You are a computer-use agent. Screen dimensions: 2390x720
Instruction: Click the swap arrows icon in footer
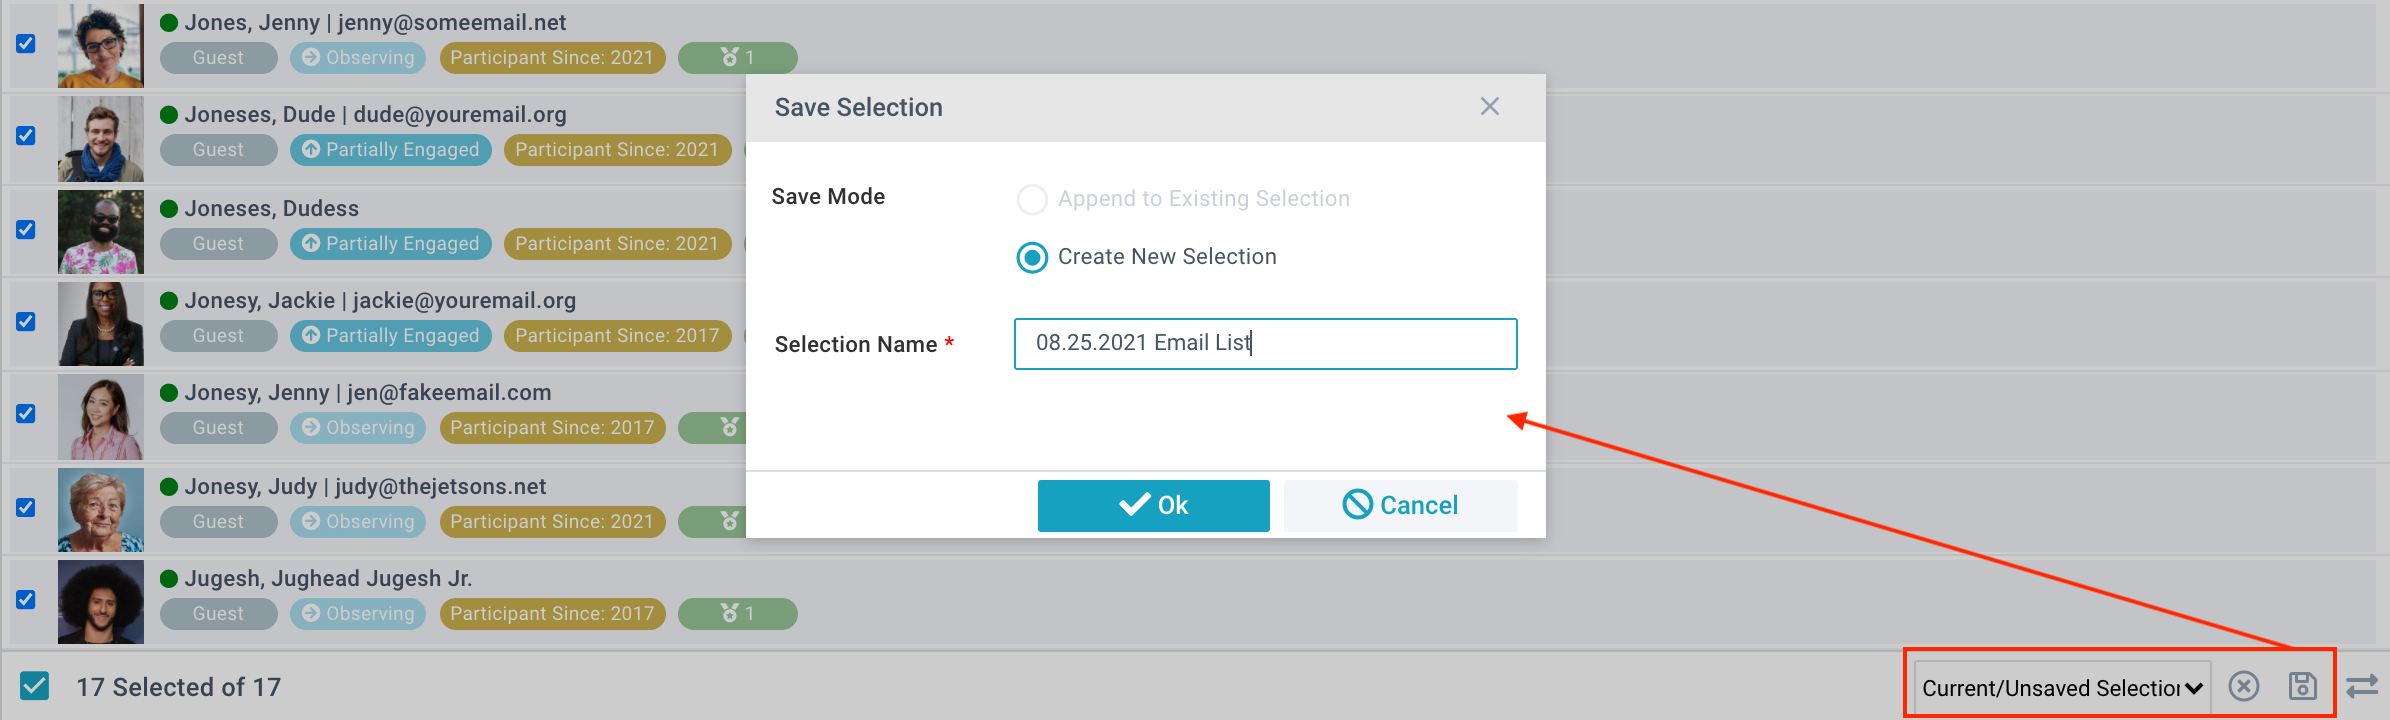[2362, 686]
